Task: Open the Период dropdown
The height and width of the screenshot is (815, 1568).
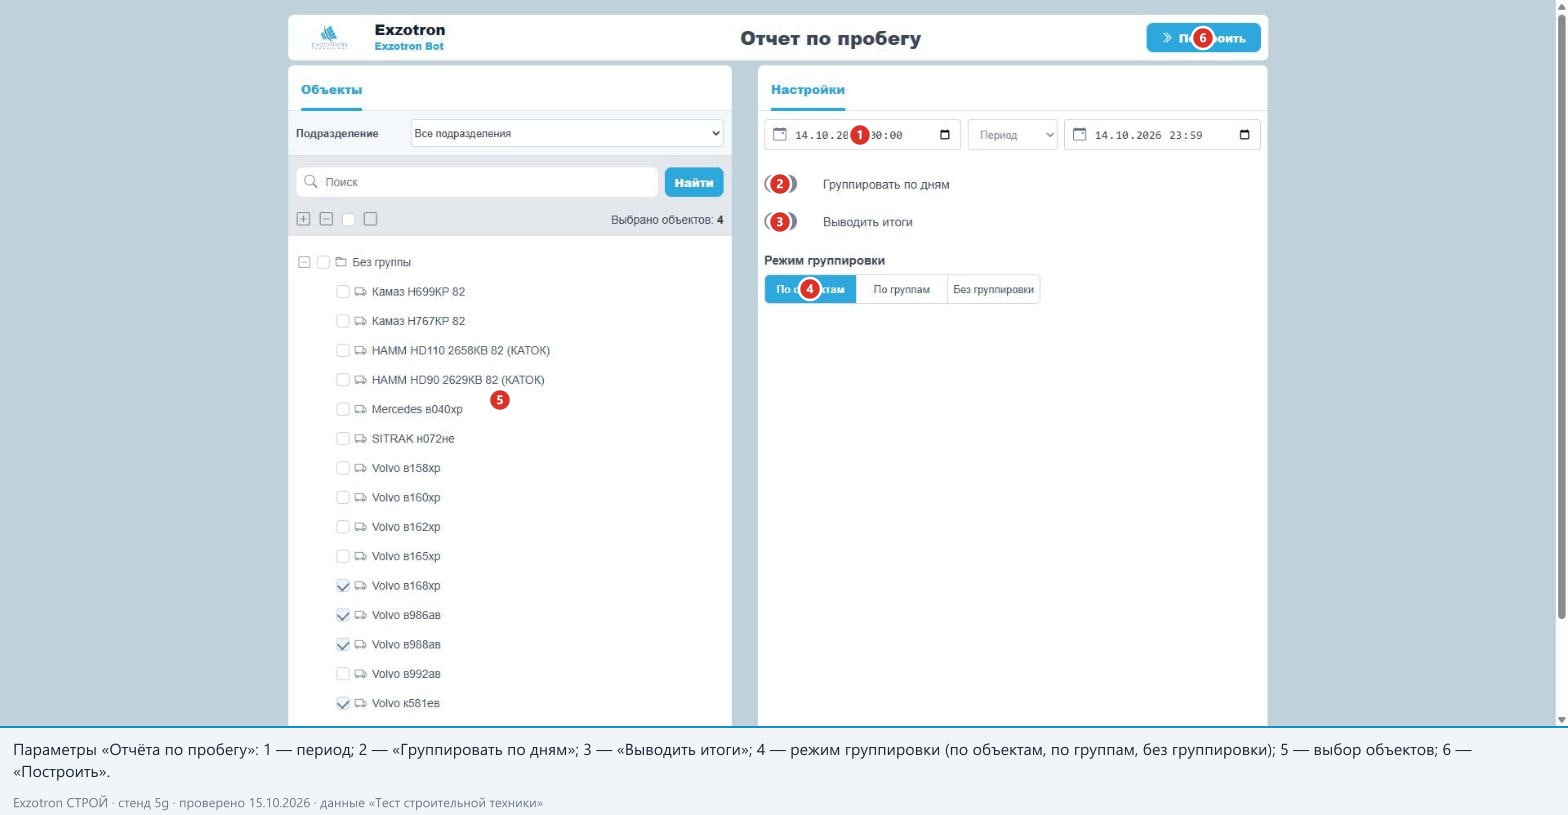Action: pos(1012,135)
